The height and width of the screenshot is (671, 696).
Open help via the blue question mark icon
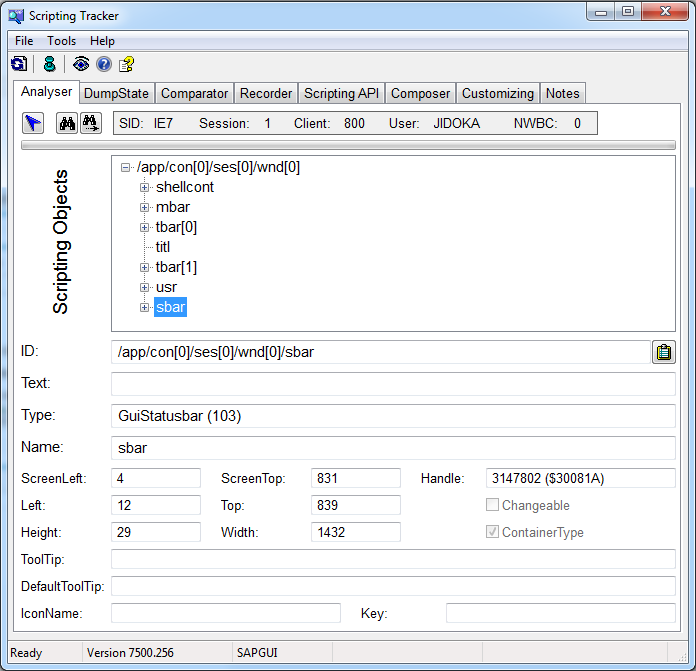[x=104, y=64]
